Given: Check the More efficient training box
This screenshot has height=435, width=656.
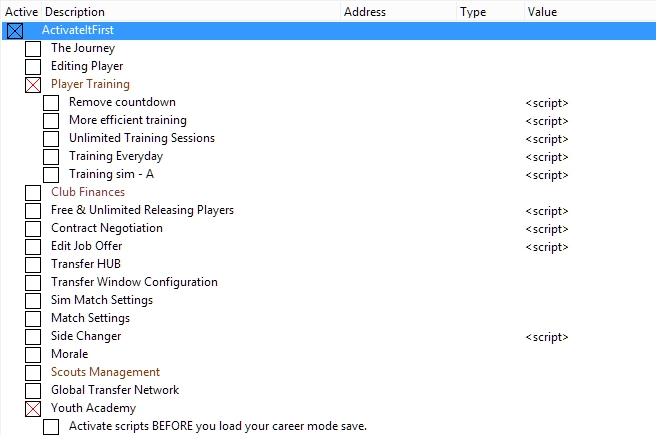Looking at the screenshot, I should point(51,120).
